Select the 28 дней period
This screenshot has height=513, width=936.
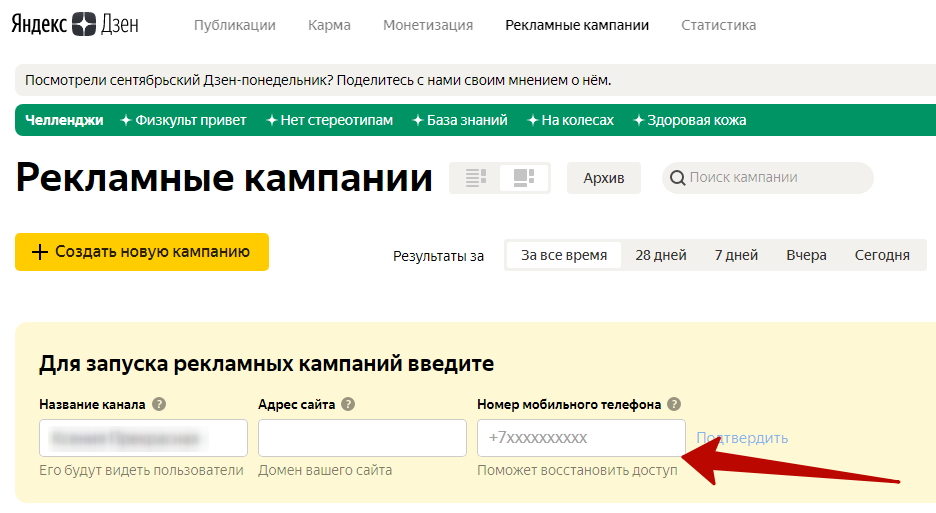(661, 255)
